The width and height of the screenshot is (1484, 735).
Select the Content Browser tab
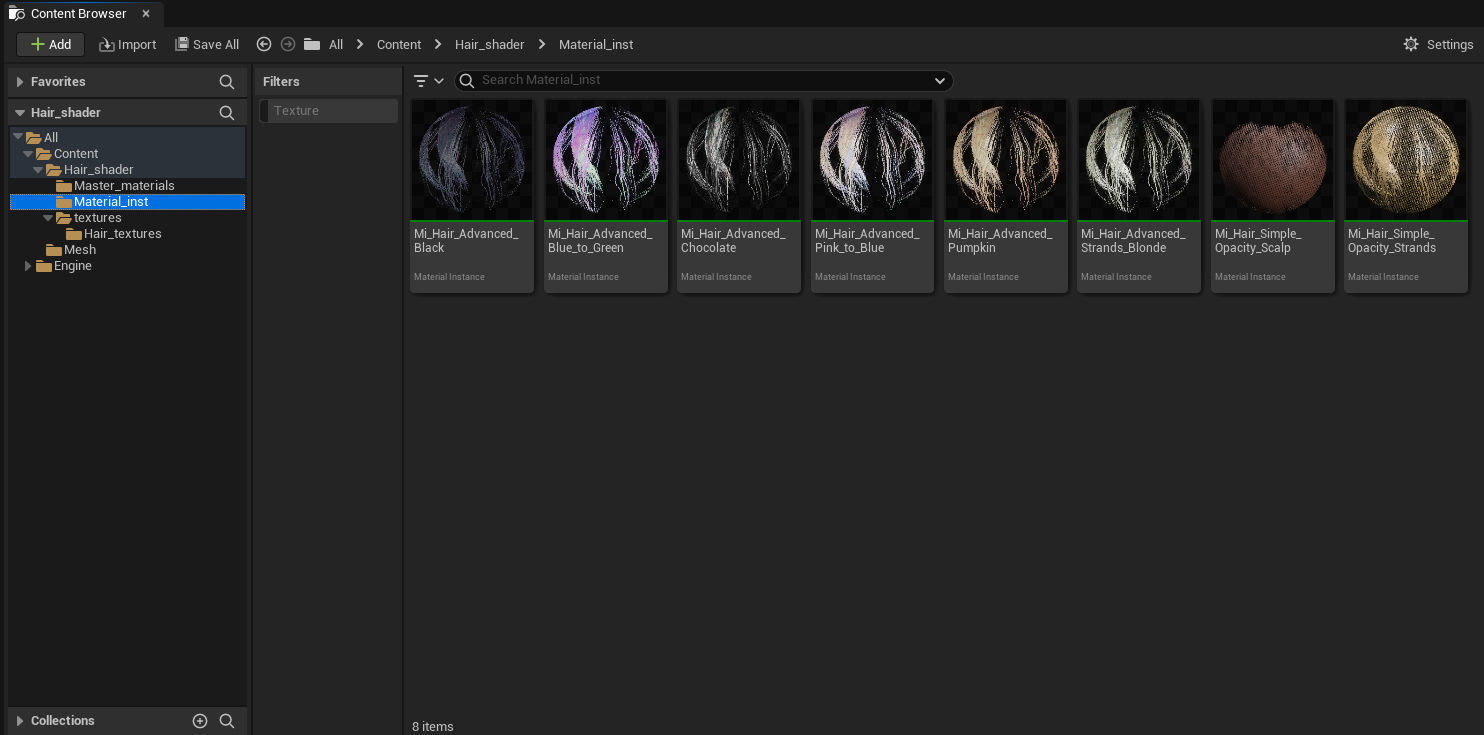(x=78, y=14)
